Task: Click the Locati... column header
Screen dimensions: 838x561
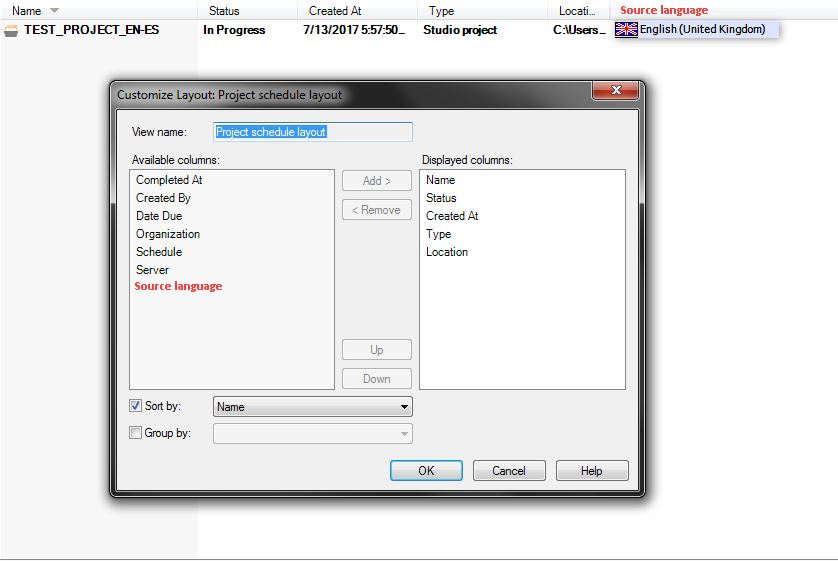Action: coord(577,11)
